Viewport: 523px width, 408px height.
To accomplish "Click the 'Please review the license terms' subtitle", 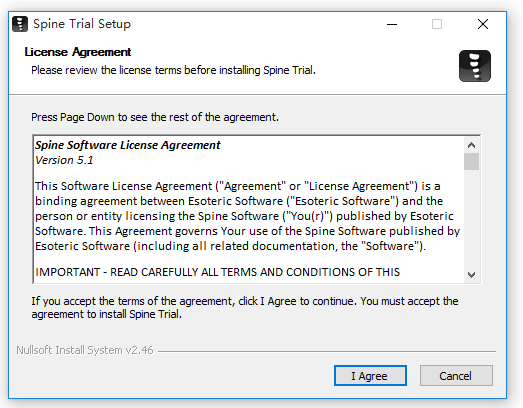I will 173,70.
